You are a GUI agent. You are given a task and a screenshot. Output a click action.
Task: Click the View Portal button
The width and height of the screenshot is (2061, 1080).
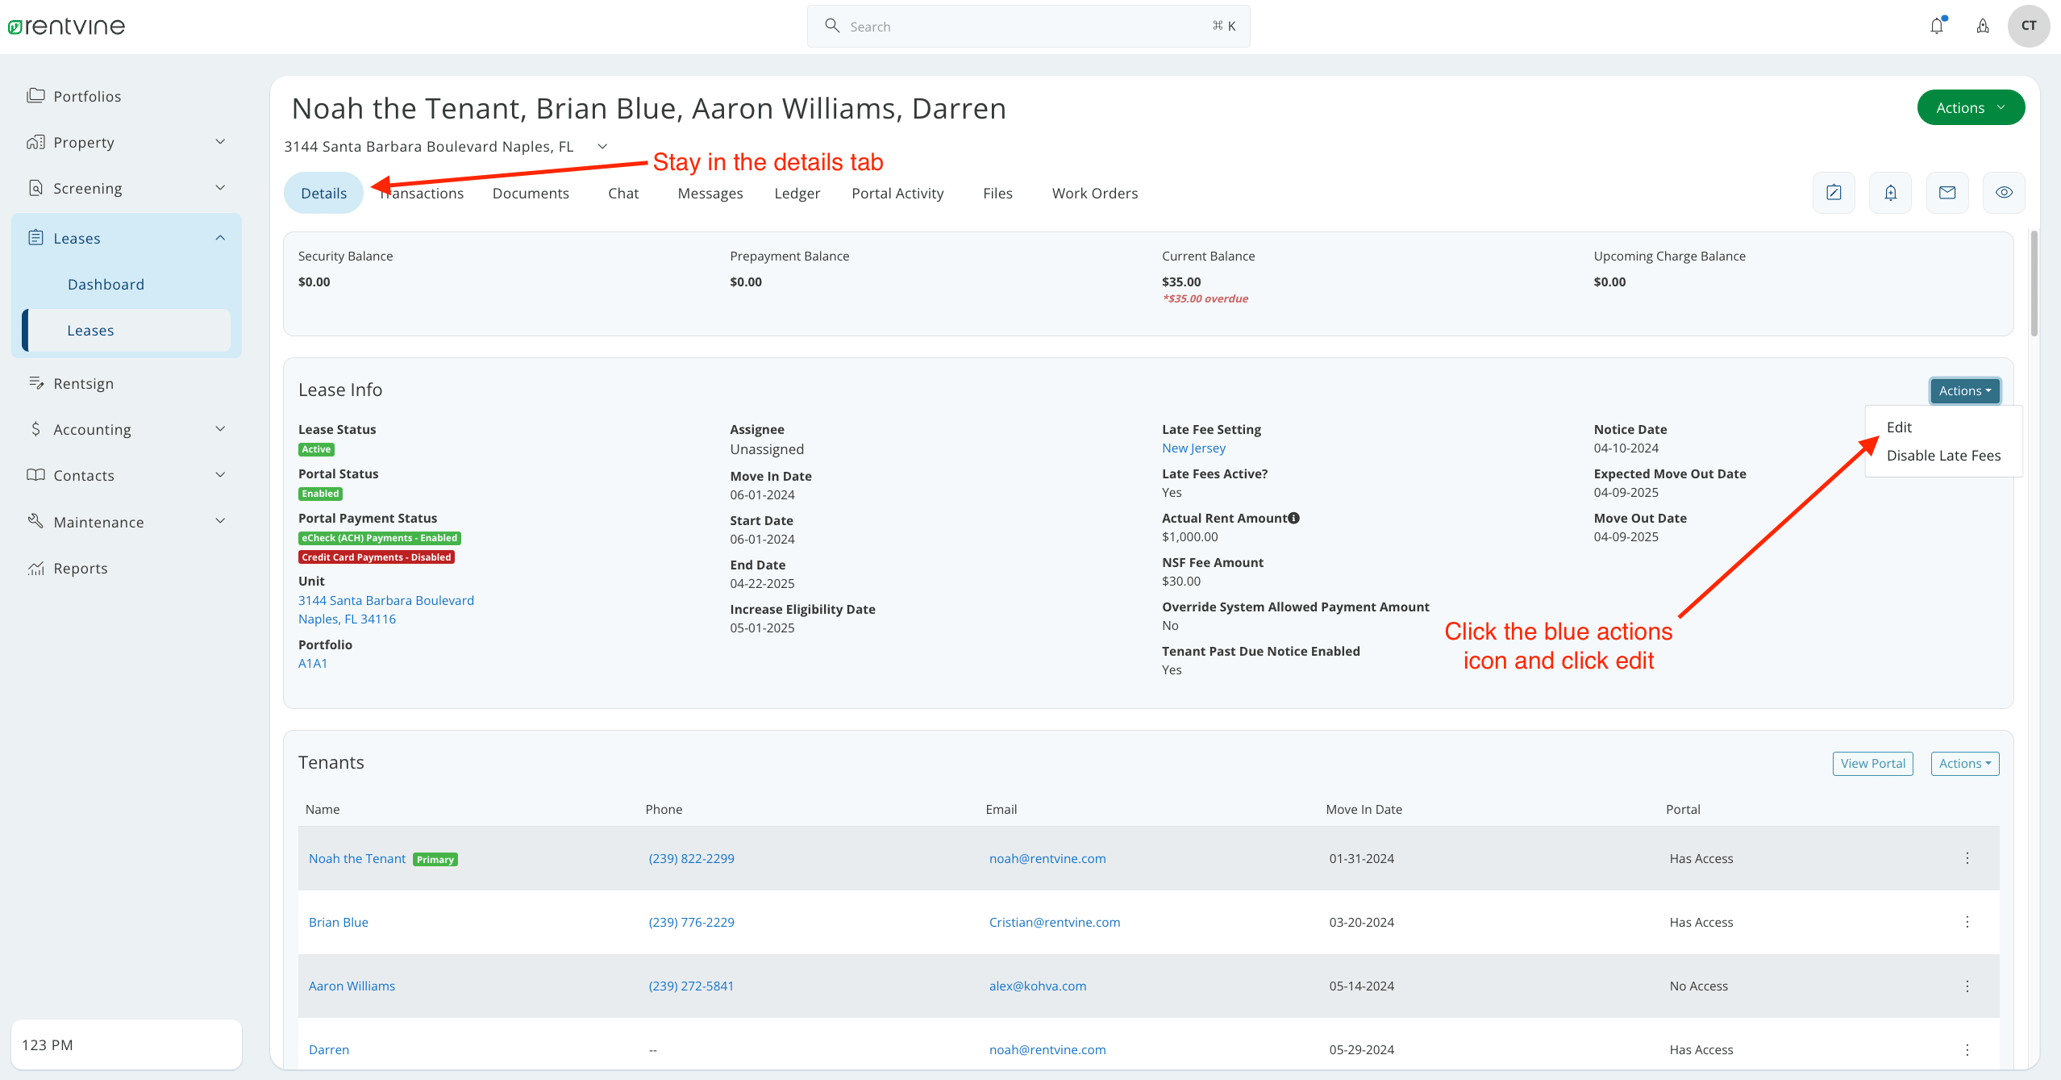pyautogui.click(x=1872, y=762)
